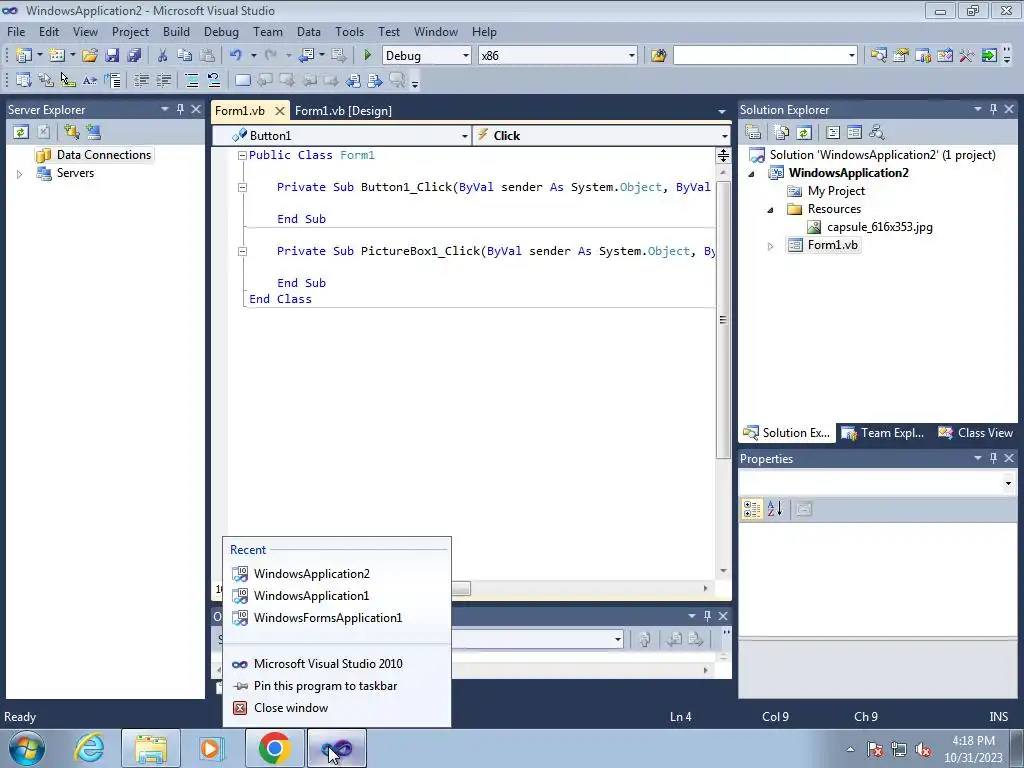The width and height of the screenshot is (1024, 768).
Task: Switch to the Class View tab
Action: pos(976,432)
